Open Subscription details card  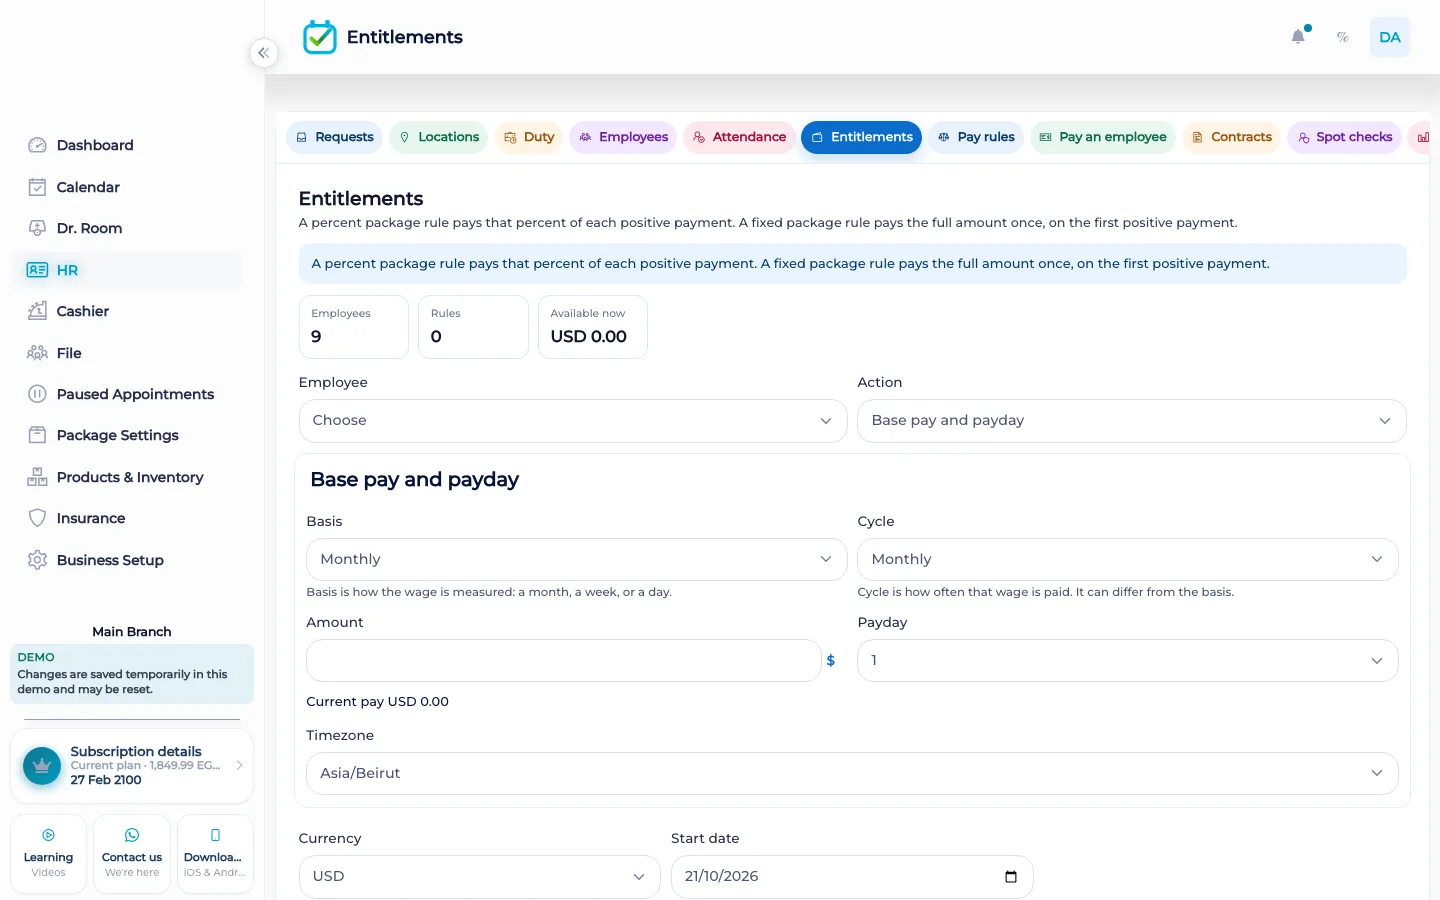coord(132,766)
